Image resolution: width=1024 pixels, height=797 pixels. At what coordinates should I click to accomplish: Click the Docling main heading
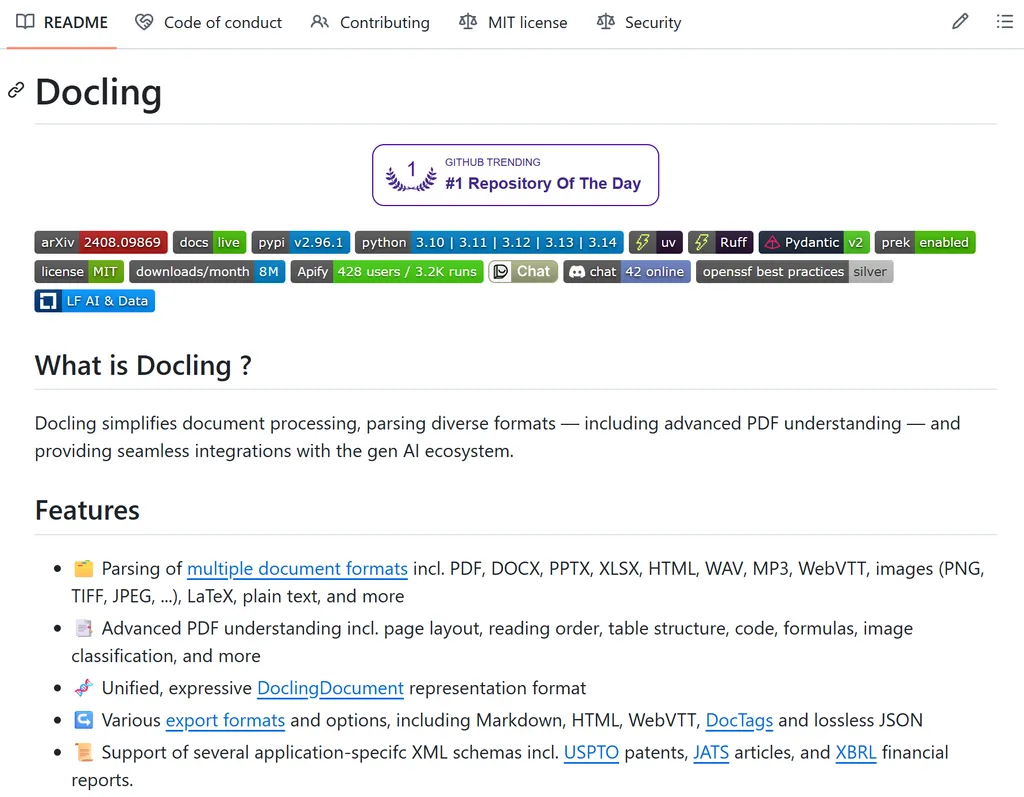99,91
